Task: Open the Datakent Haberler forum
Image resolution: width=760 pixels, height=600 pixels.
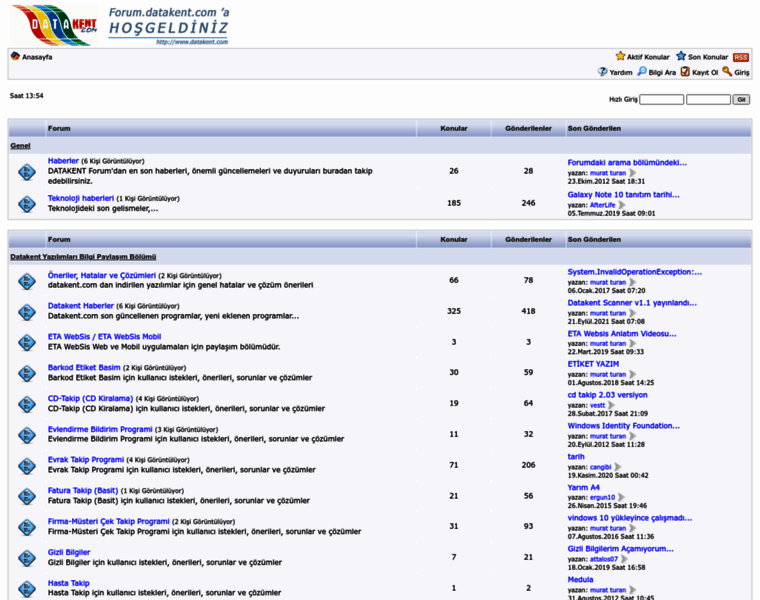Action: click(80, 306)
